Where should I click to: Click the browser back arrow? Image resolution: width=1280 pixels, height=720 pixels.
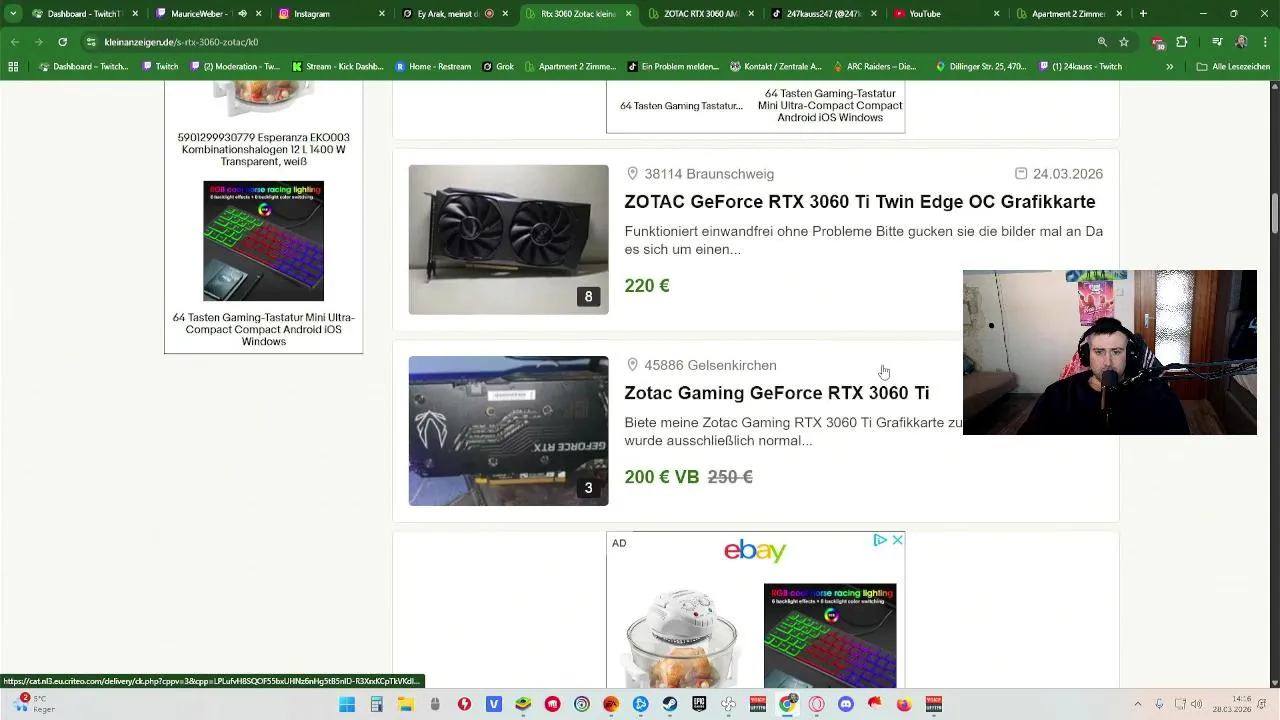pyautogui.click(x=15, y=42)
